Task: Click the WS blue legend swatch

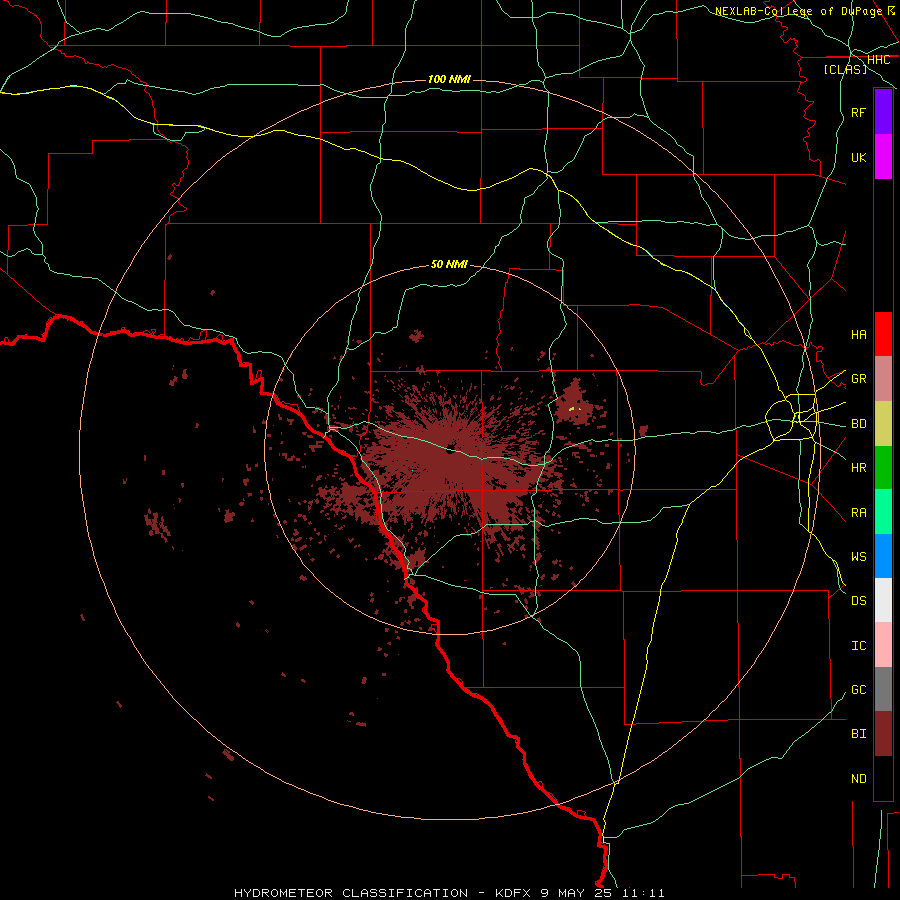Action: coord(883,556)
